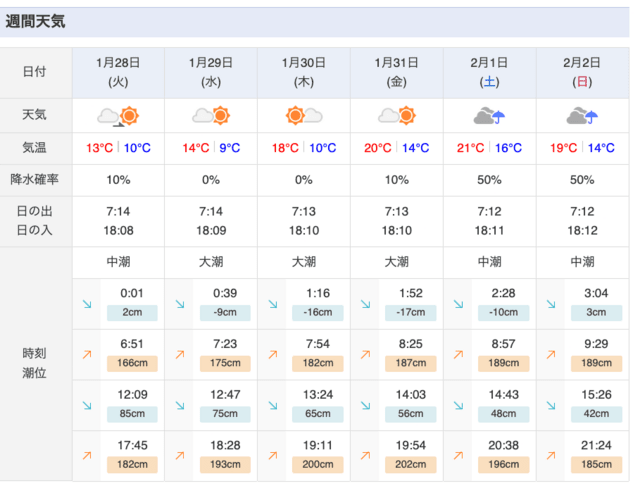Click the falling tide arrow beside 12:09
This screenshot has height=486, width=640.
pos(87,406)
